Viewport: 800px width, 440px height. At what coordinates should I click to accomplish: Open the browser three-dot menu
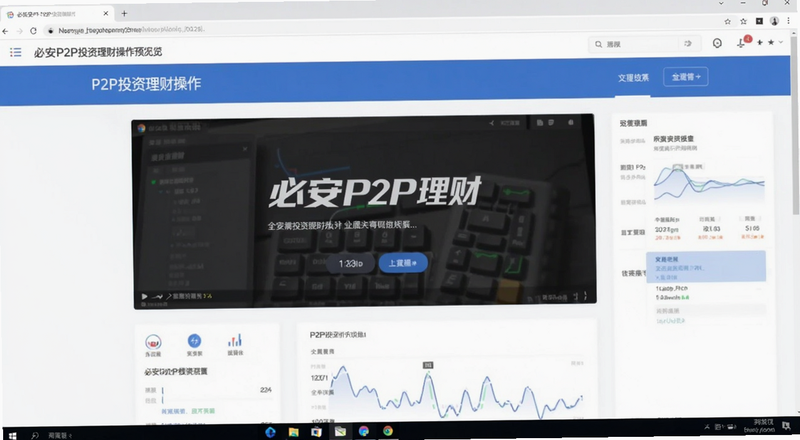[x=789, y=21]
